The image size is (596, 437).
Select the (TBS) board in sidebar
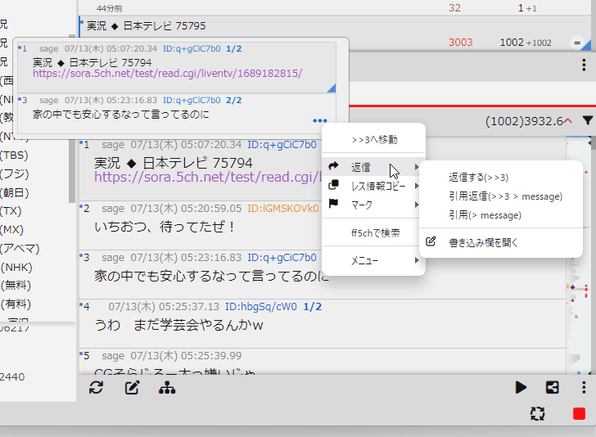(x=14, y=155)
